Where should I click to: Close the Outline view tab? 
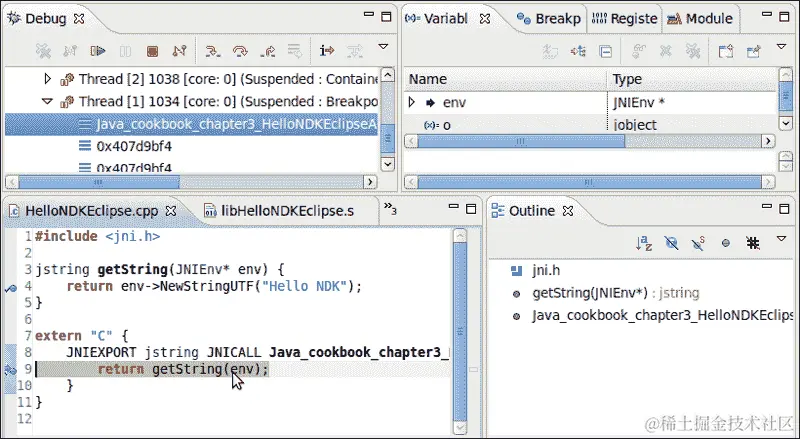point(568,211)
